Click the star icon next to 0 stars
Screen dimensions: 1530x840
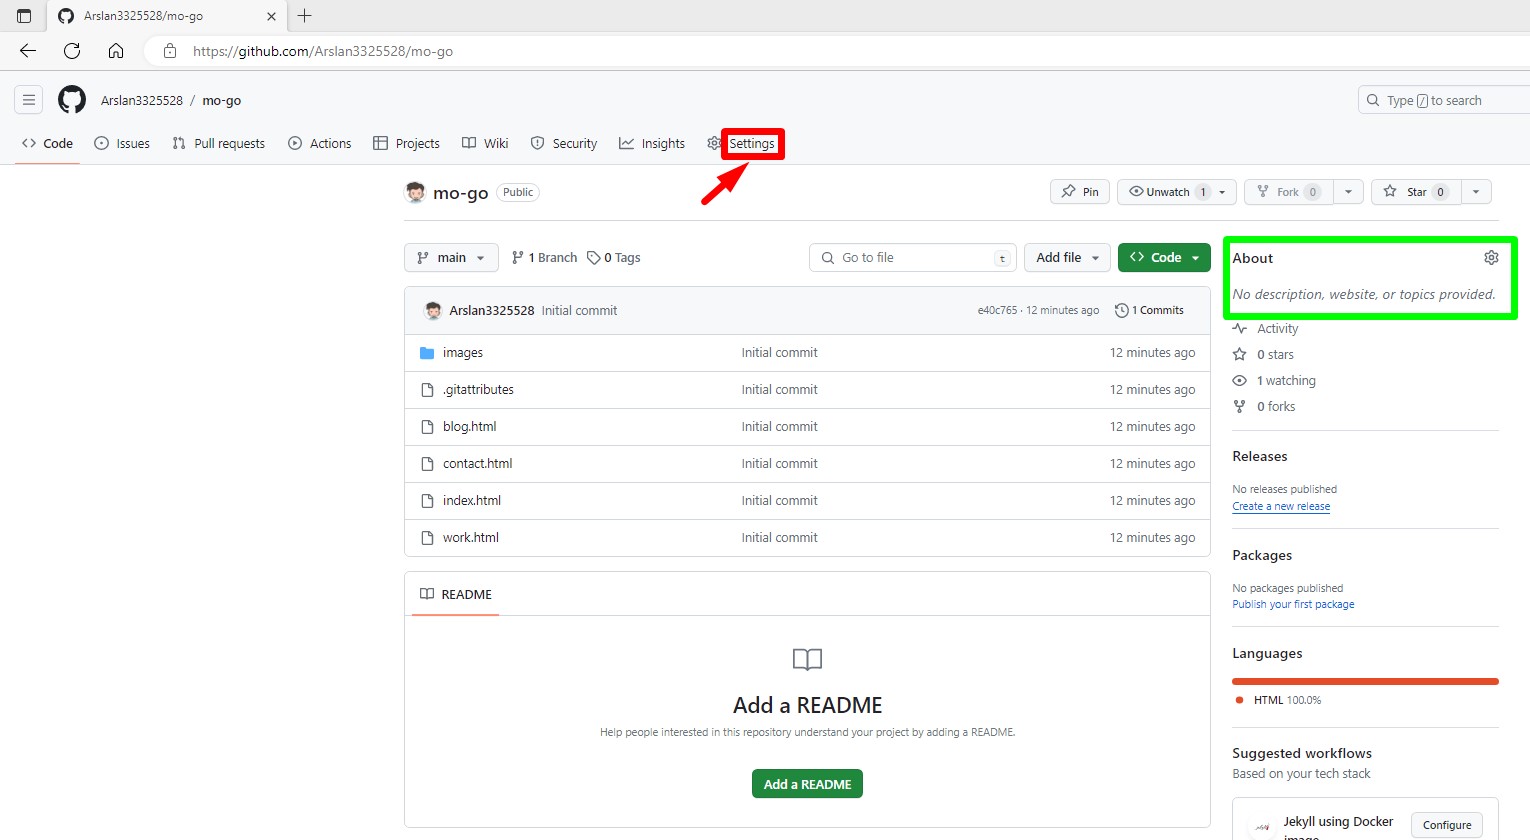point(1240,355)
